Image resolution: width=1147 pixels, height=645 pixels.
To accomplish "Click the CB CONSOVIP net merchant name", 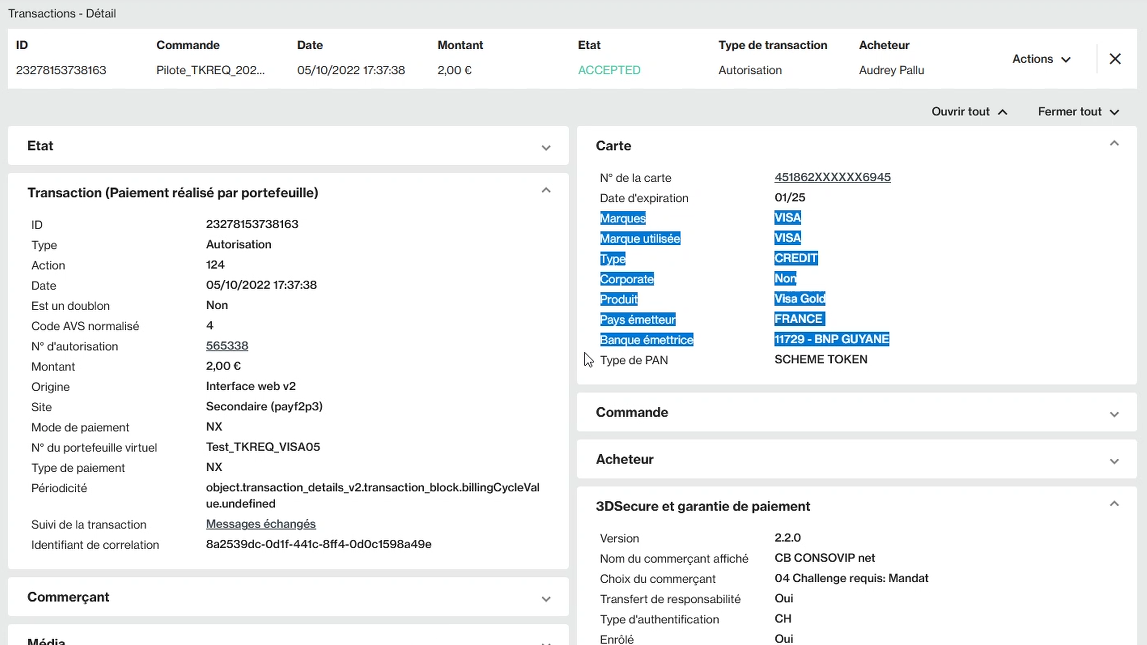I will pos(824,558).
